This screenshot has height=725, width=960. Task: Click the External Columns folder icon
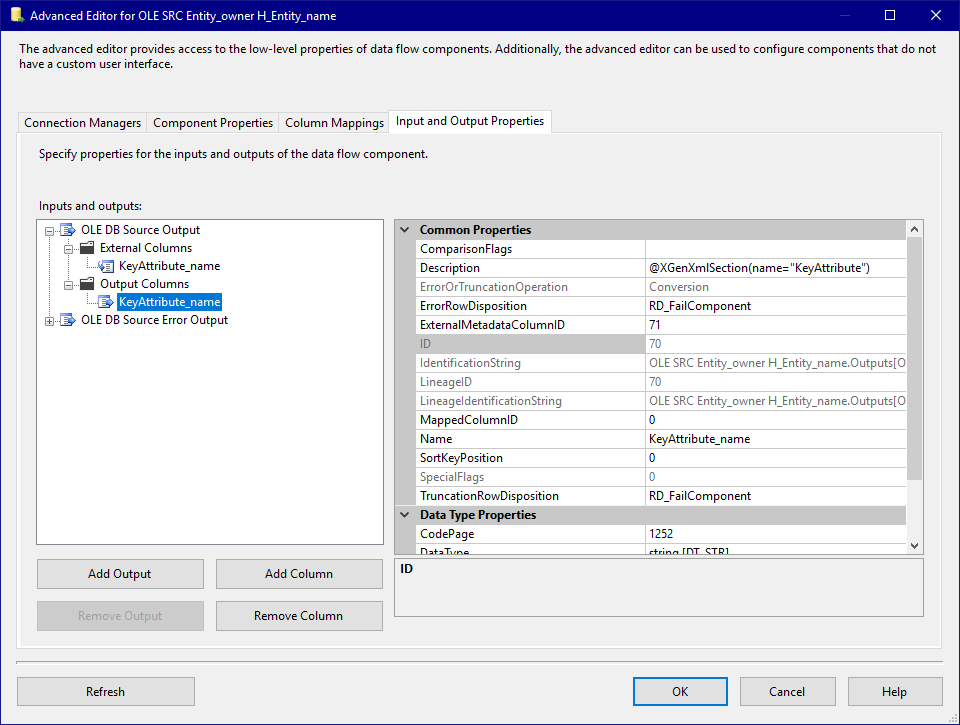pyautogui.click(x=87, y=248)
